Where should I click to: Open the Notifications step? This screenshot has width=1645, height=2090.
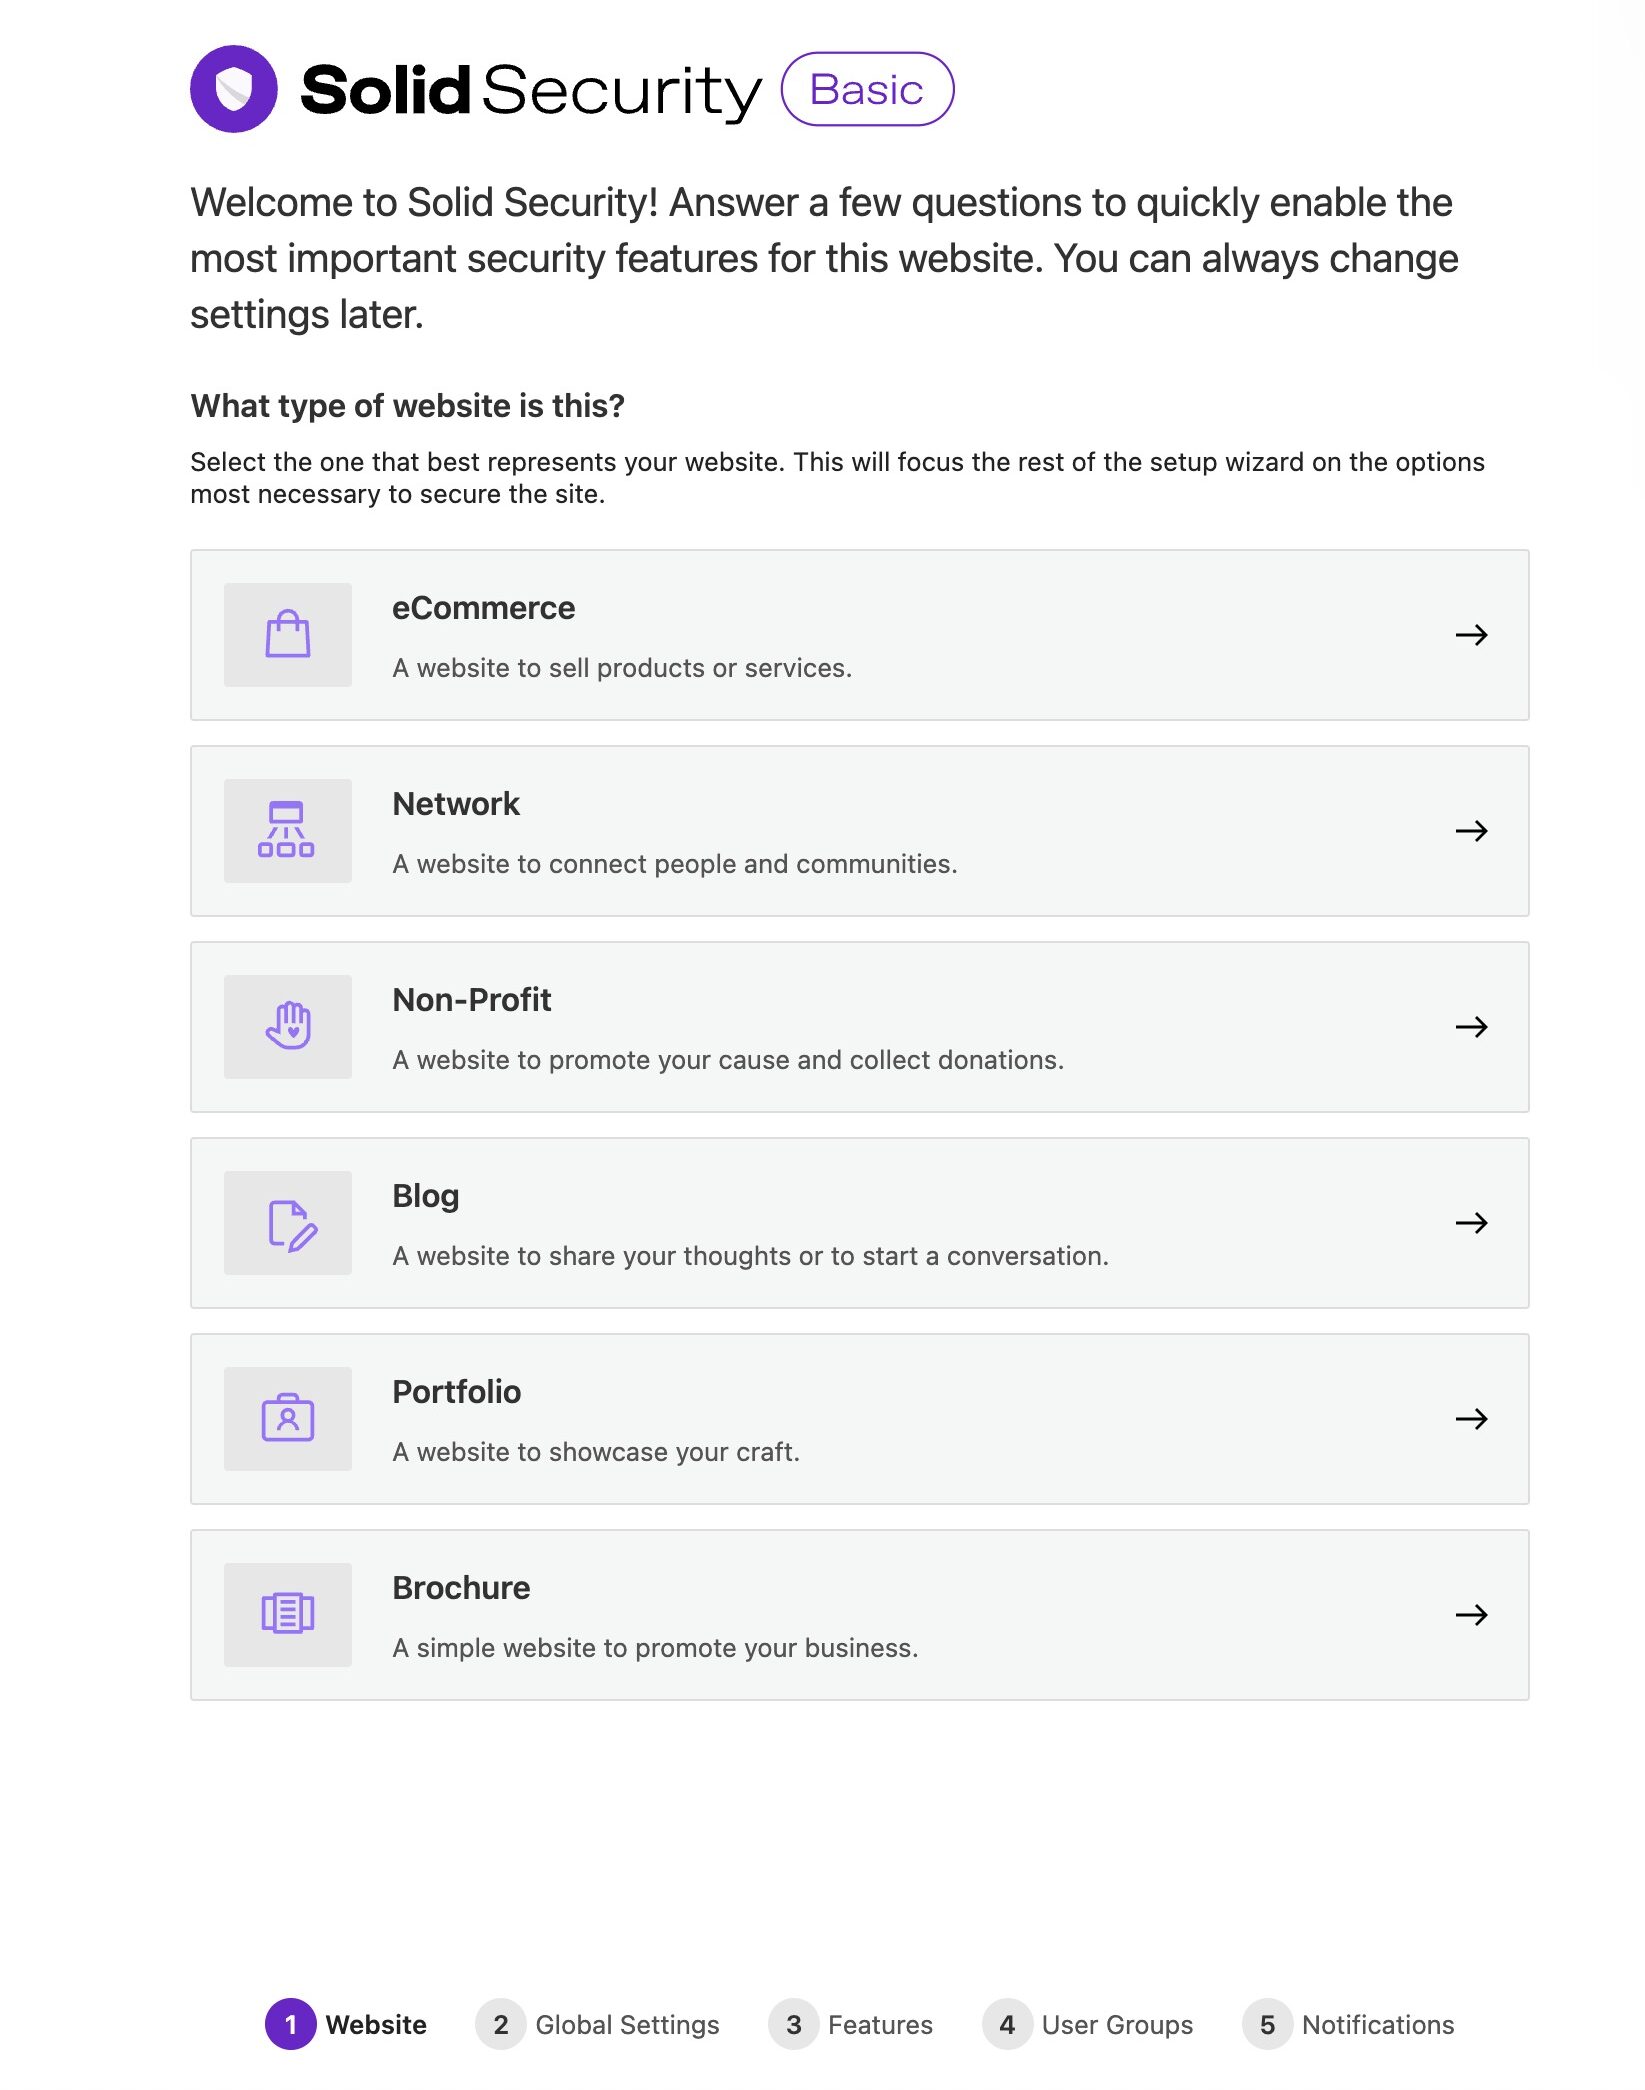(1349, 2024)
